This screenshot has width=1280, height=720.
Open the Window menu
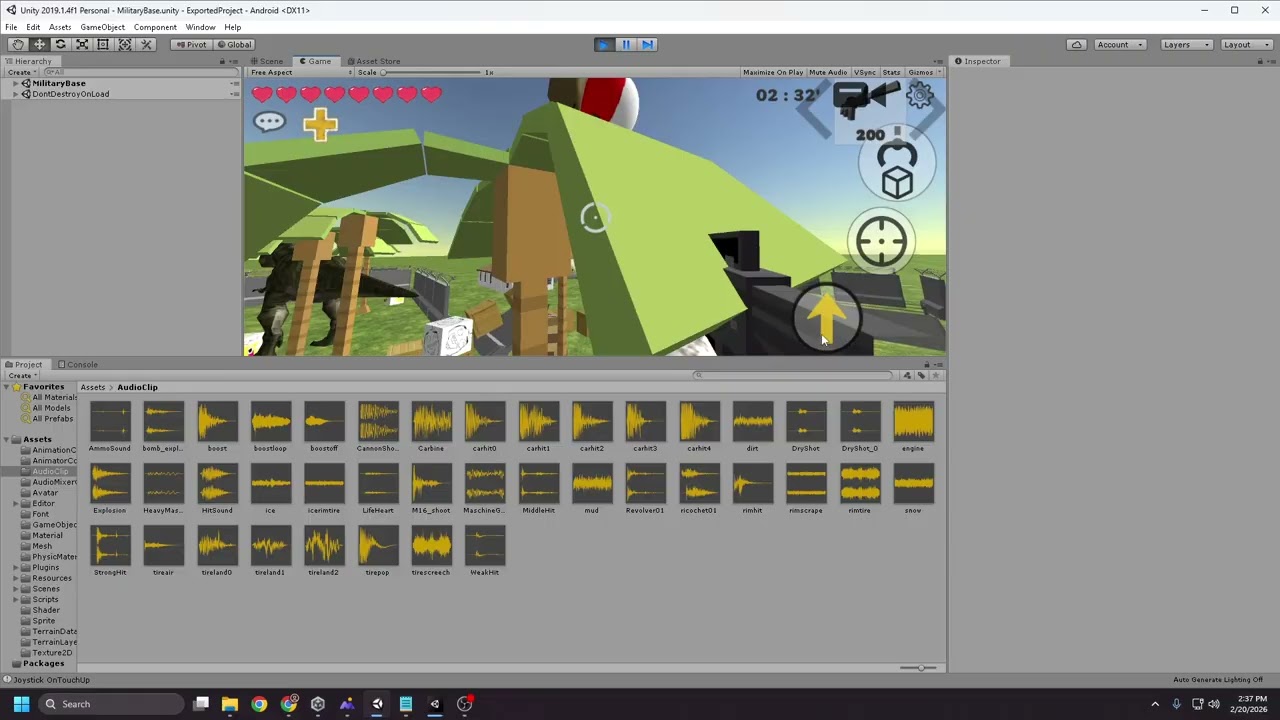(200, 27)
